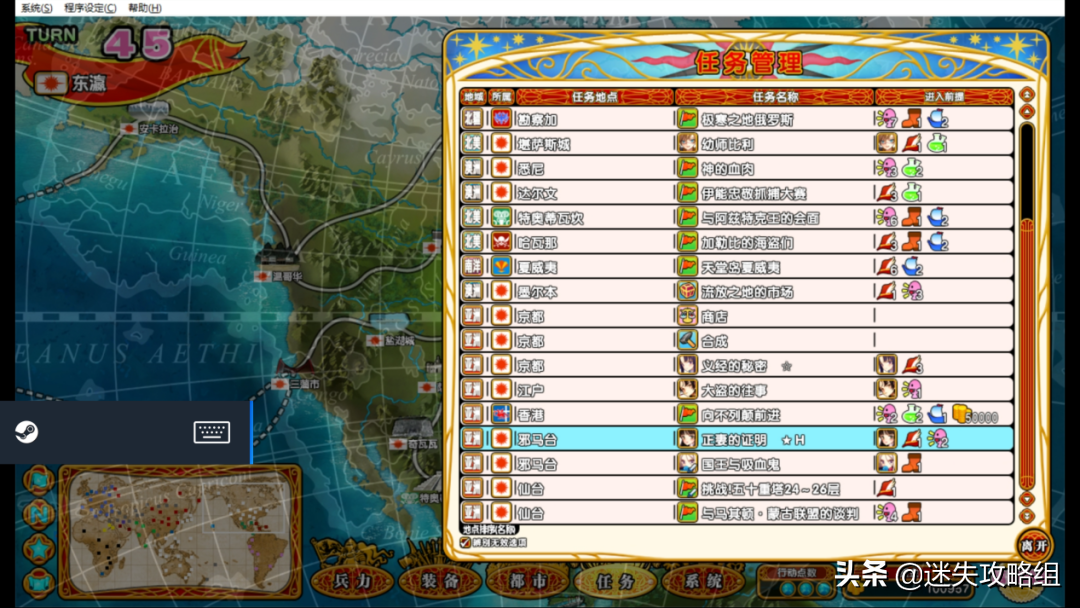Click the hammer icon of 合成
Viewport: 1080px width, 608px height.
[687, 341]
